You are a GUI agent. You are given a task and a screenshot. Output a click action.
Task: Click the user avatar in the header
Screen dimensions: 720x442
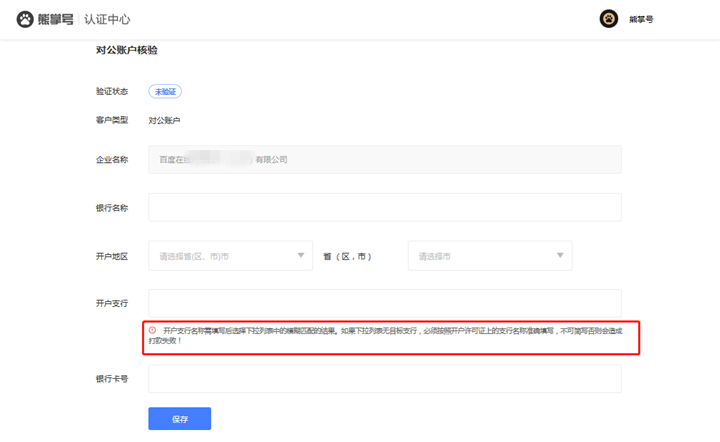point(608,19)
